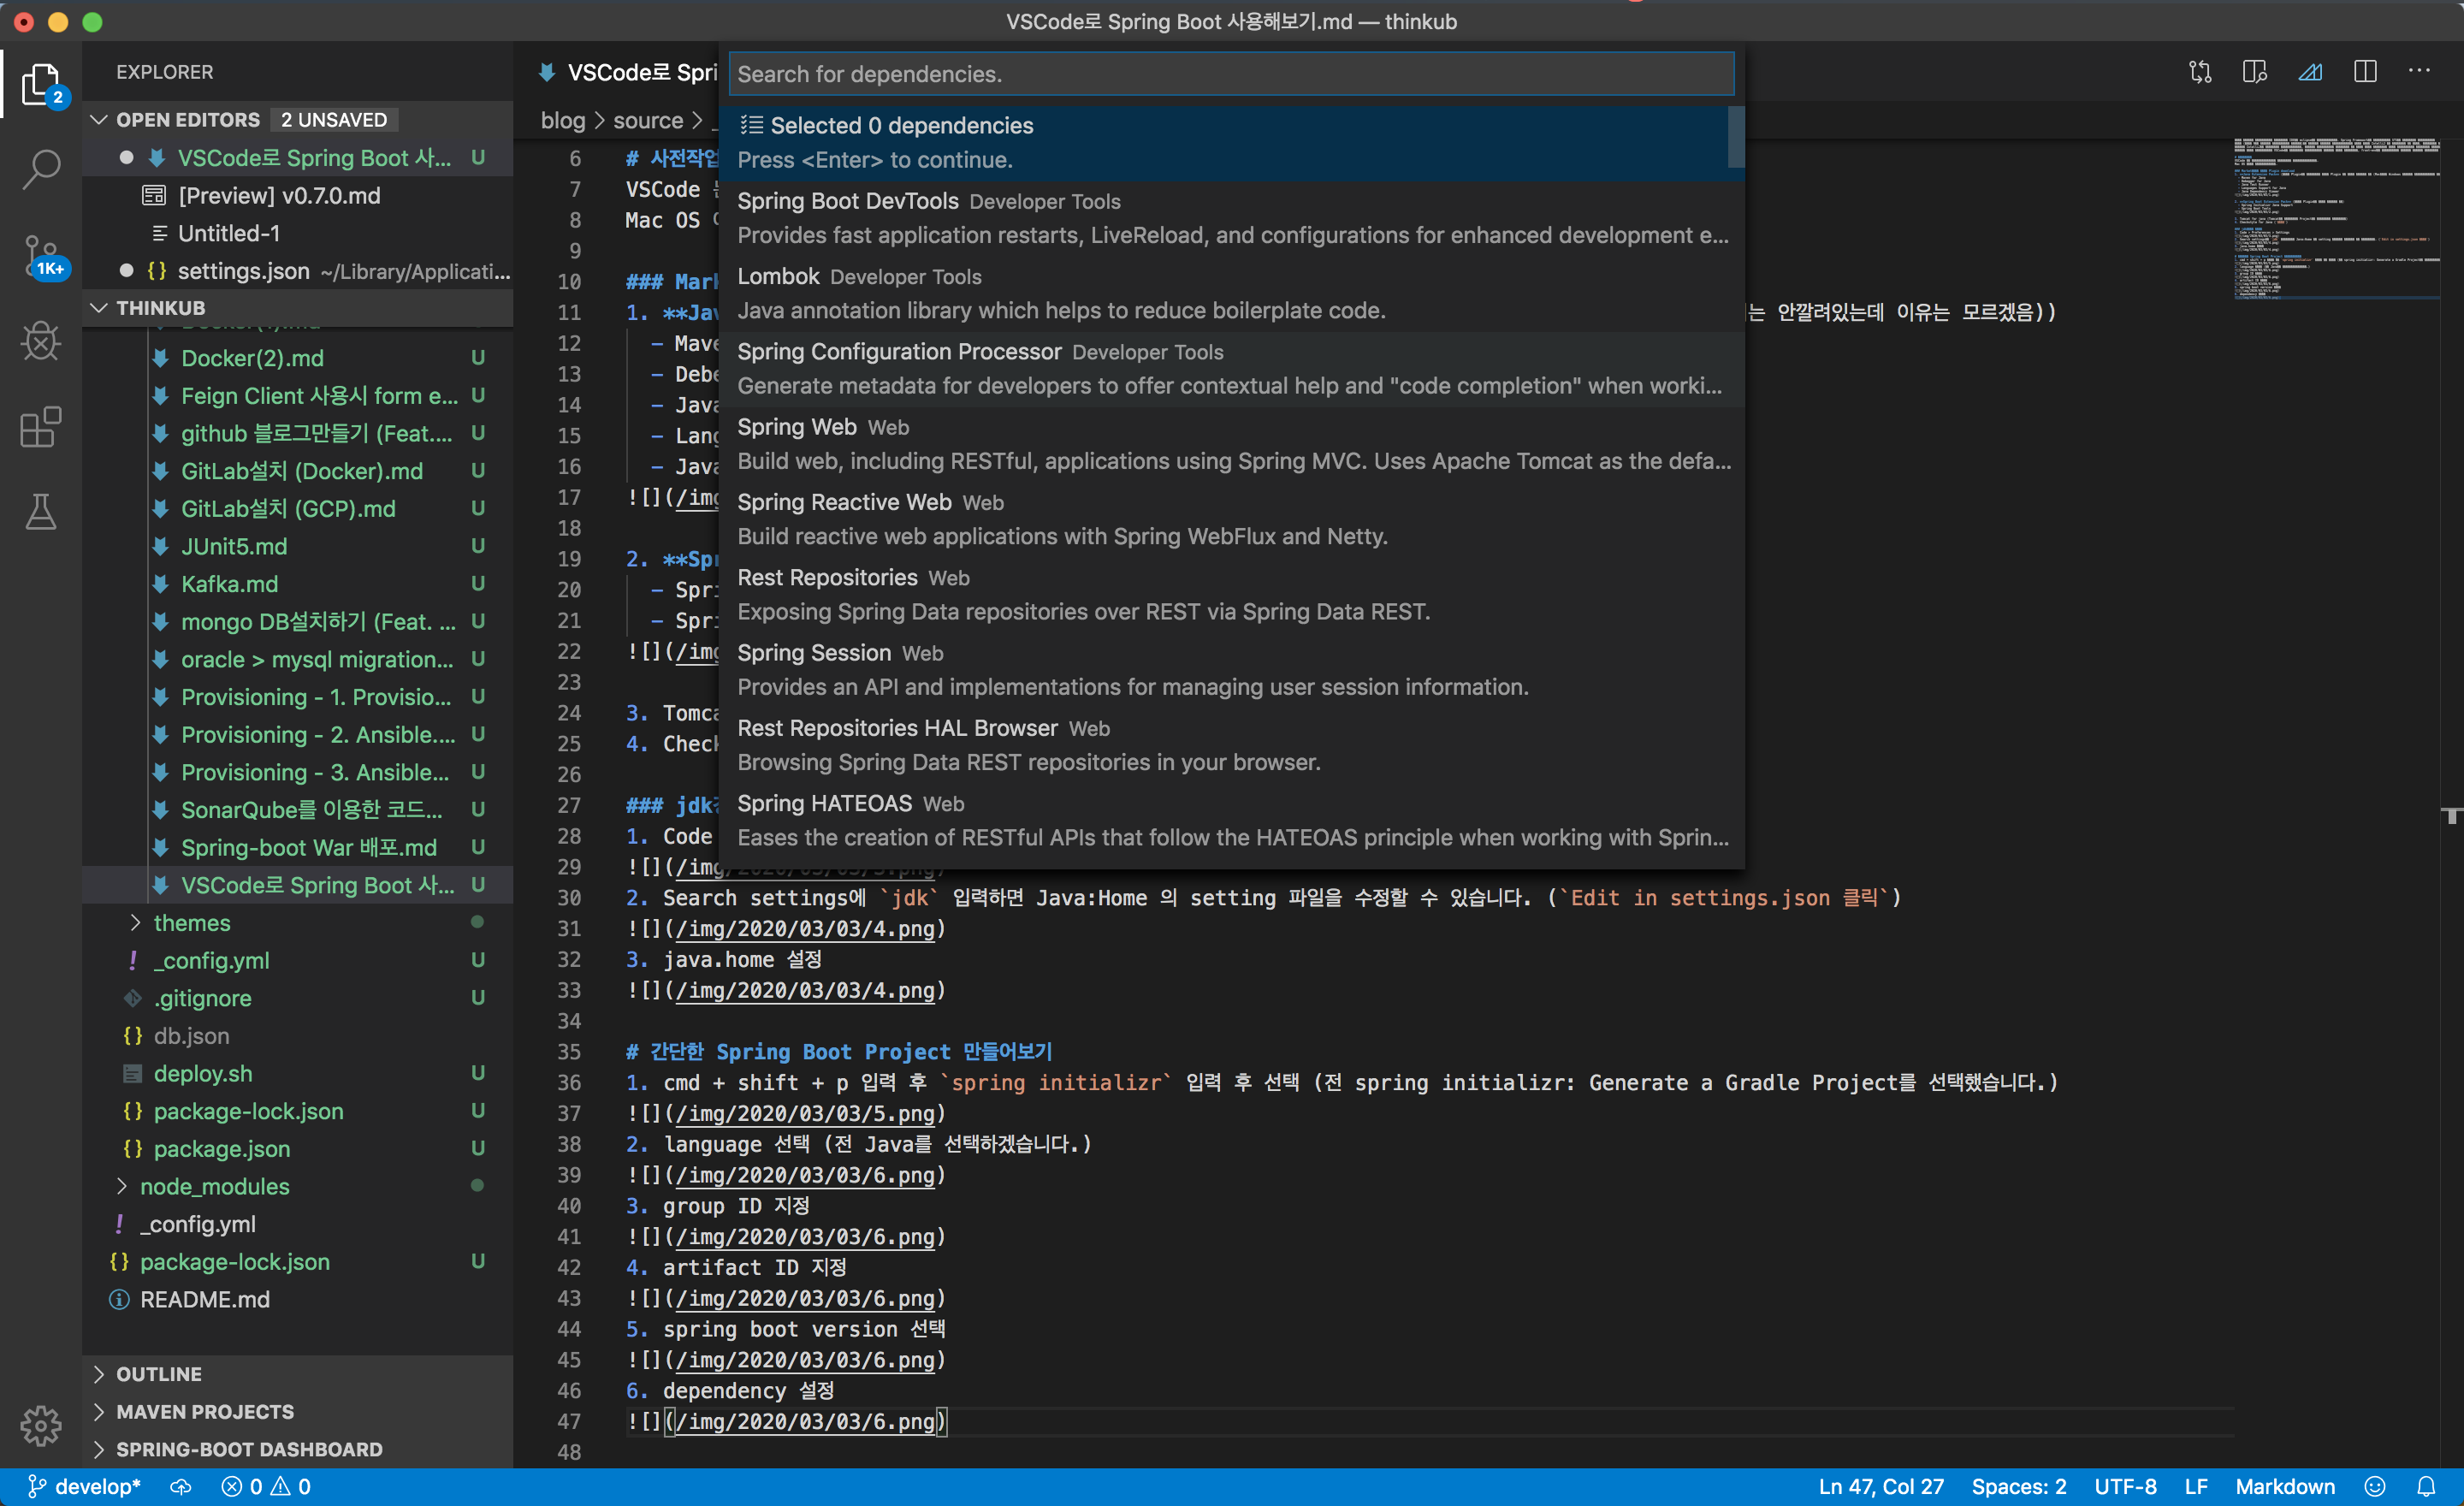The height and width of the screenshot is (1506, 2464).
Task: Open the More Actions ellipsis menu
Action: click(2420, 72)
